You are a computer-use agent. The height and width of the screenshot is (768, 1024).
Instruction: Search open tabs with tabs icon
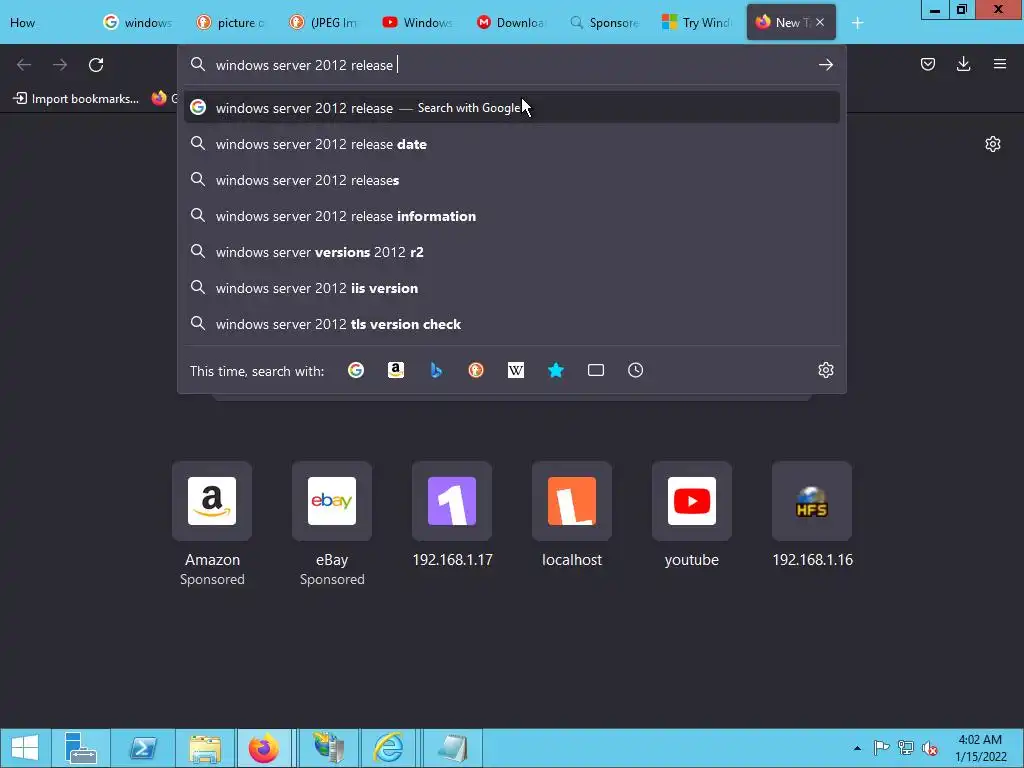pyautogui.click(x=596, y=370)
